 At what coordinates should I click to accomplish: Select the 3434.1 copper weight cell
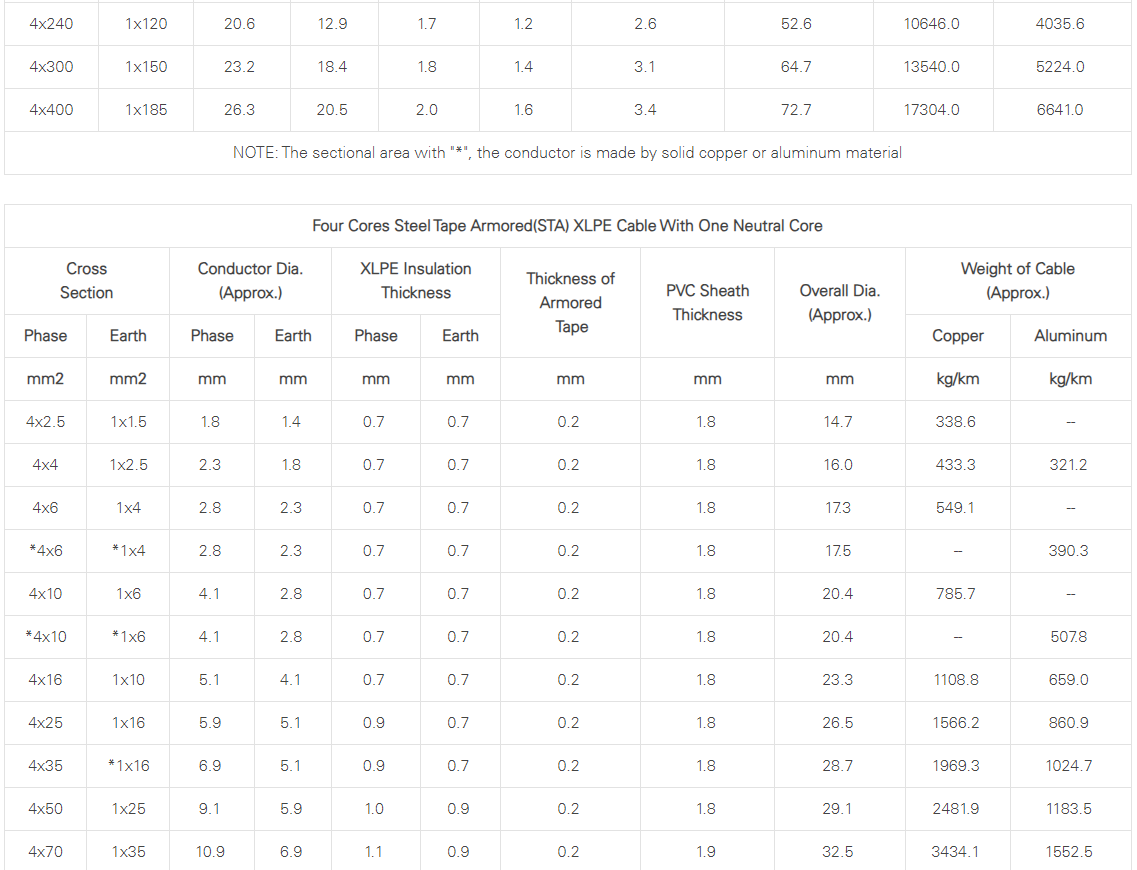(x=955, y=852)
